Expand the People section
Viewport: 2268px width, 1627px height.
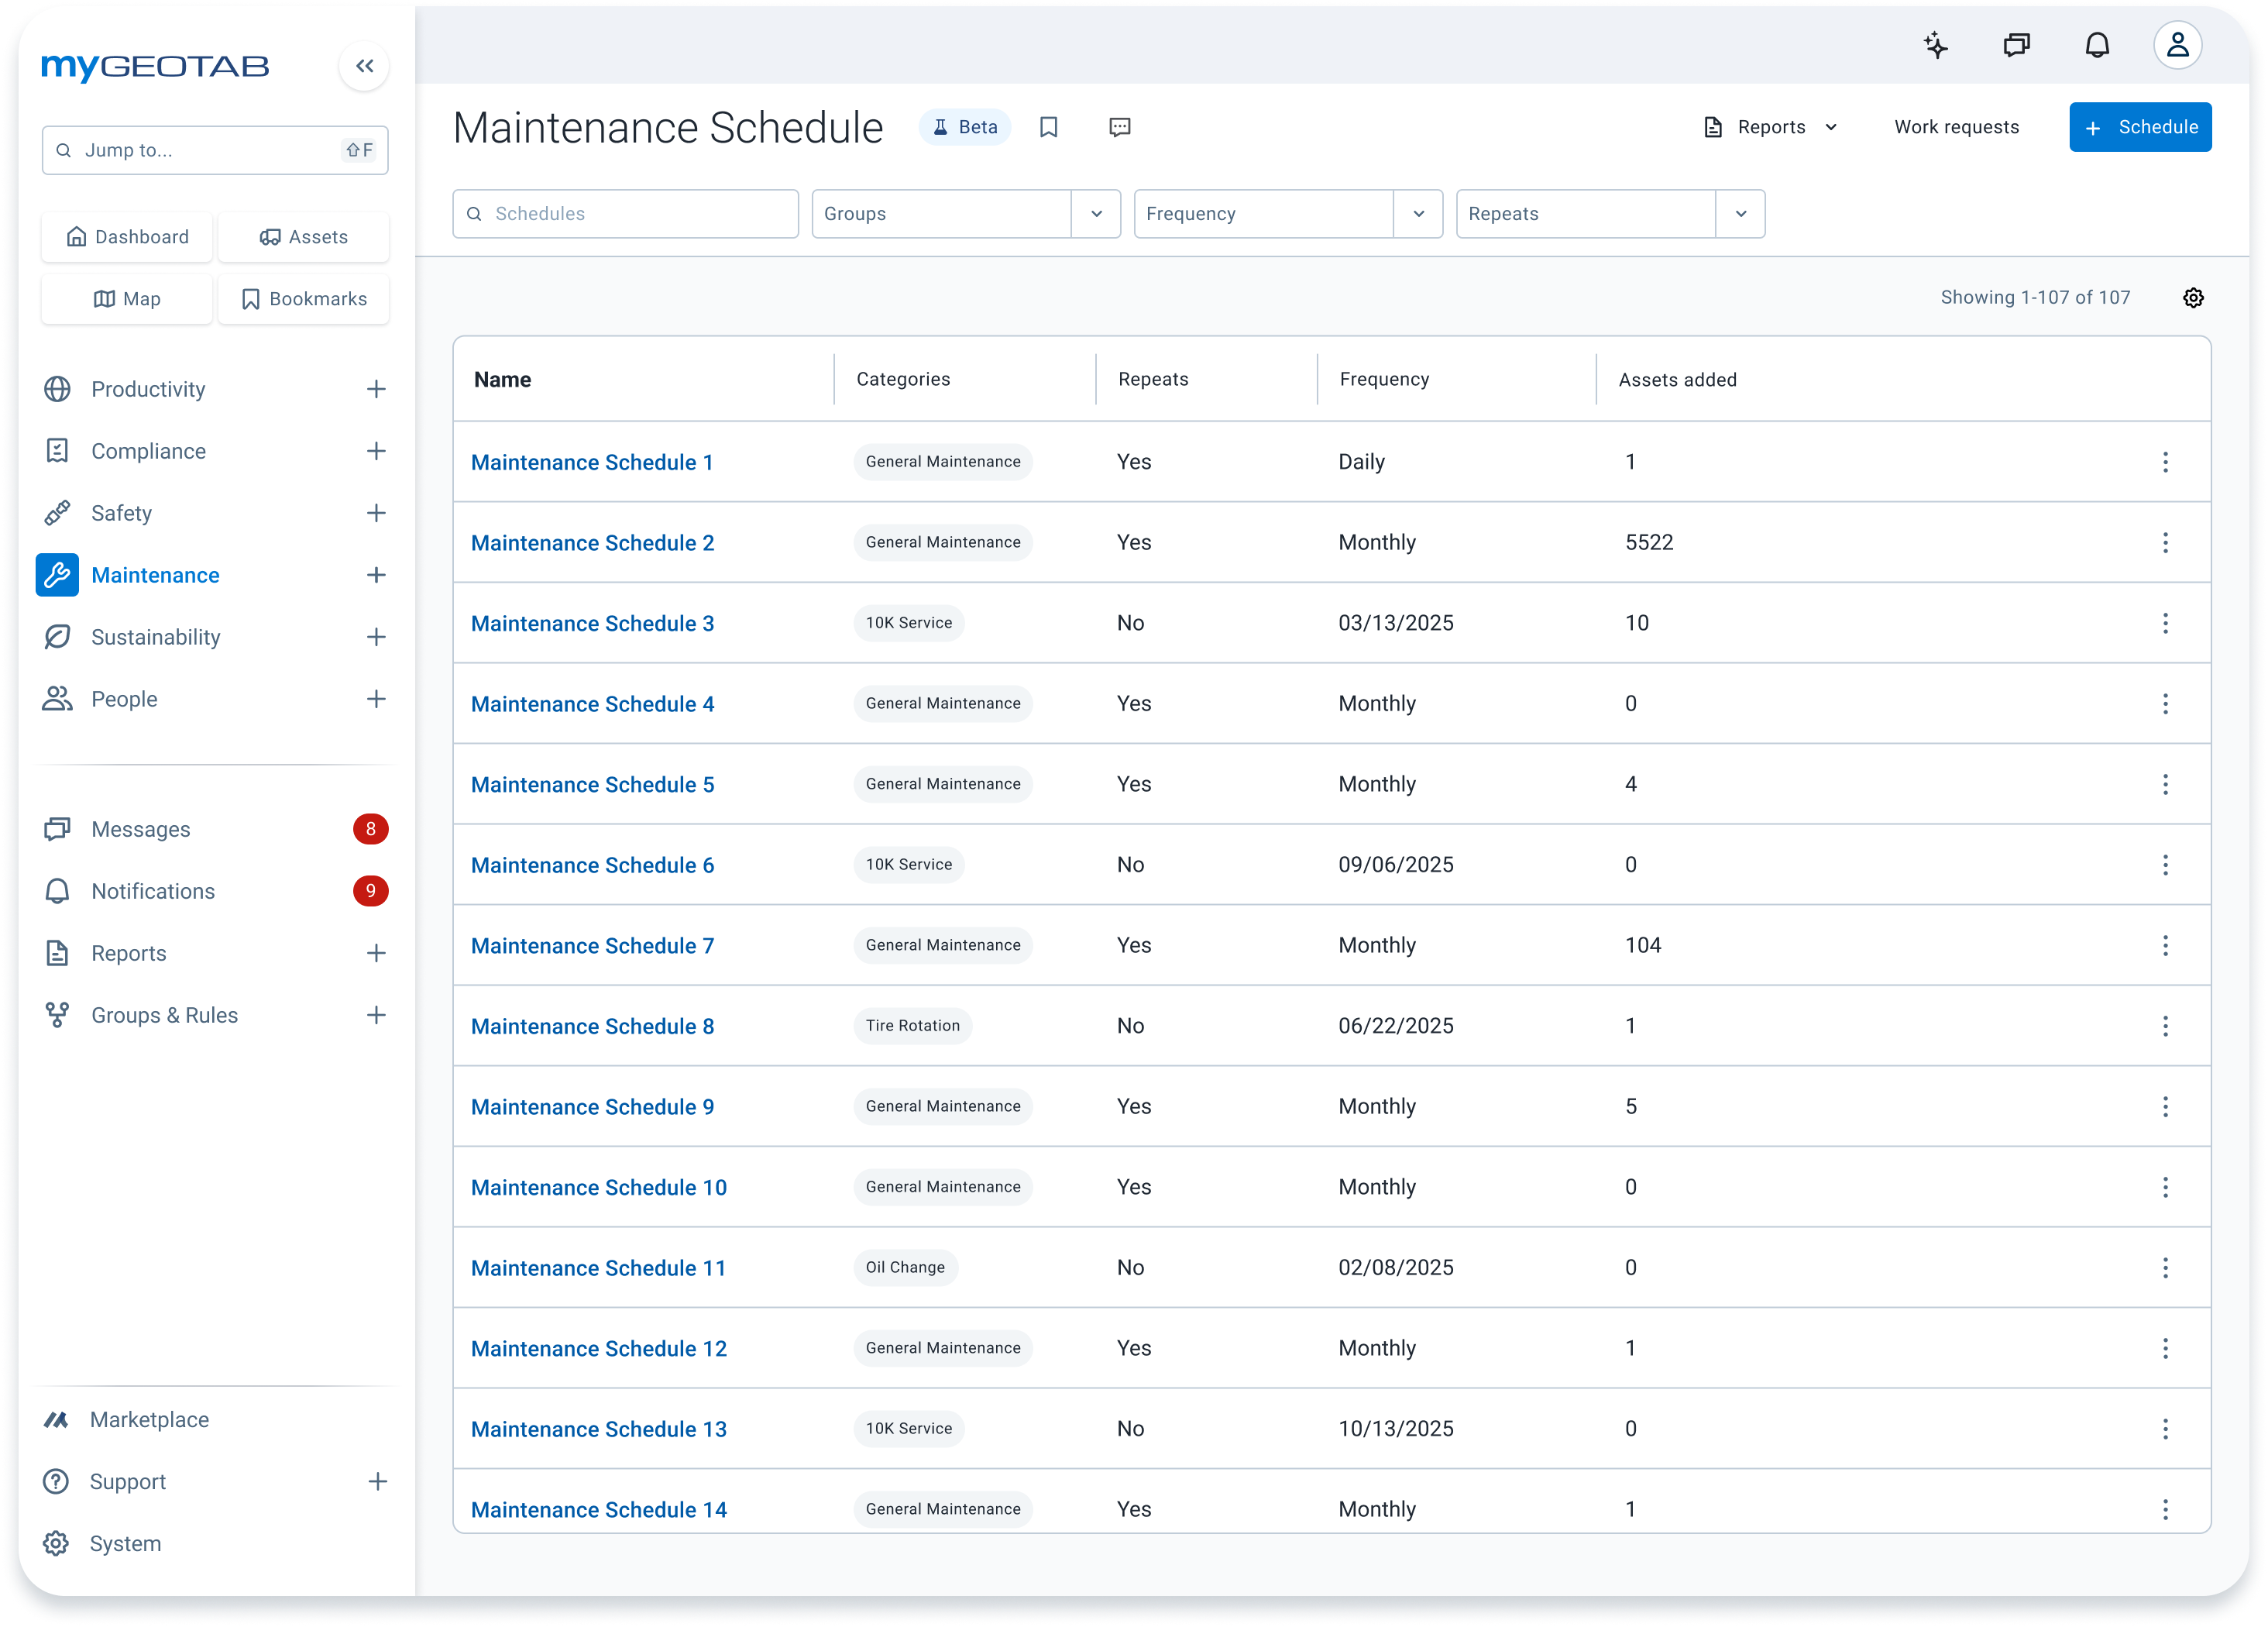376,699
